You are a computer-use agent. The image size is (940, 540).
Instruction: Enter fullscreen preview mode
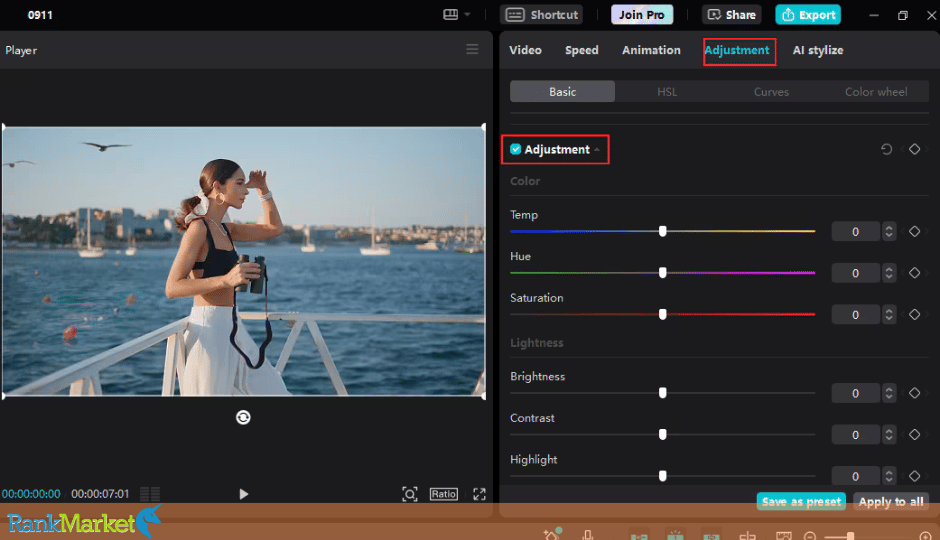point(479,494)
